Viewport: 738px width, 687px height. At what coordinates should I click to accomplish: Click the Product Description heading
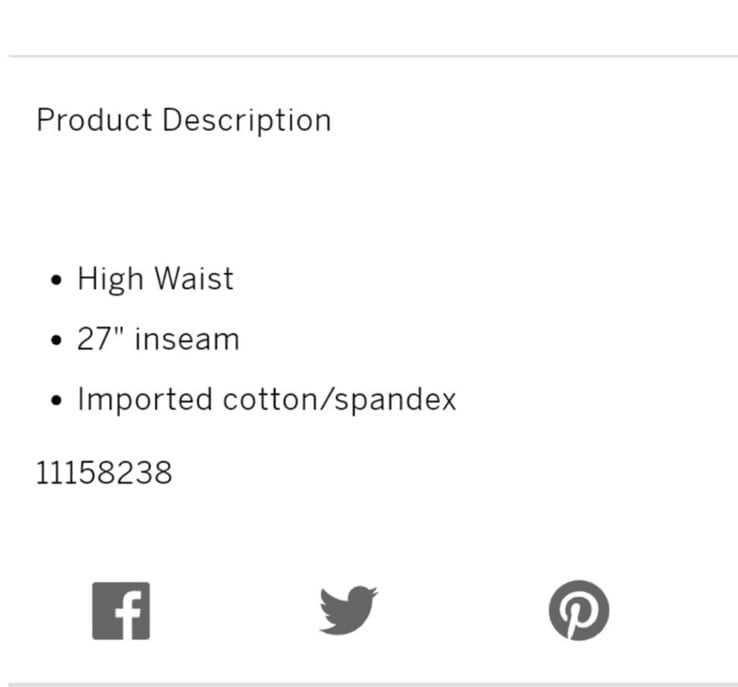click(184, 120)
